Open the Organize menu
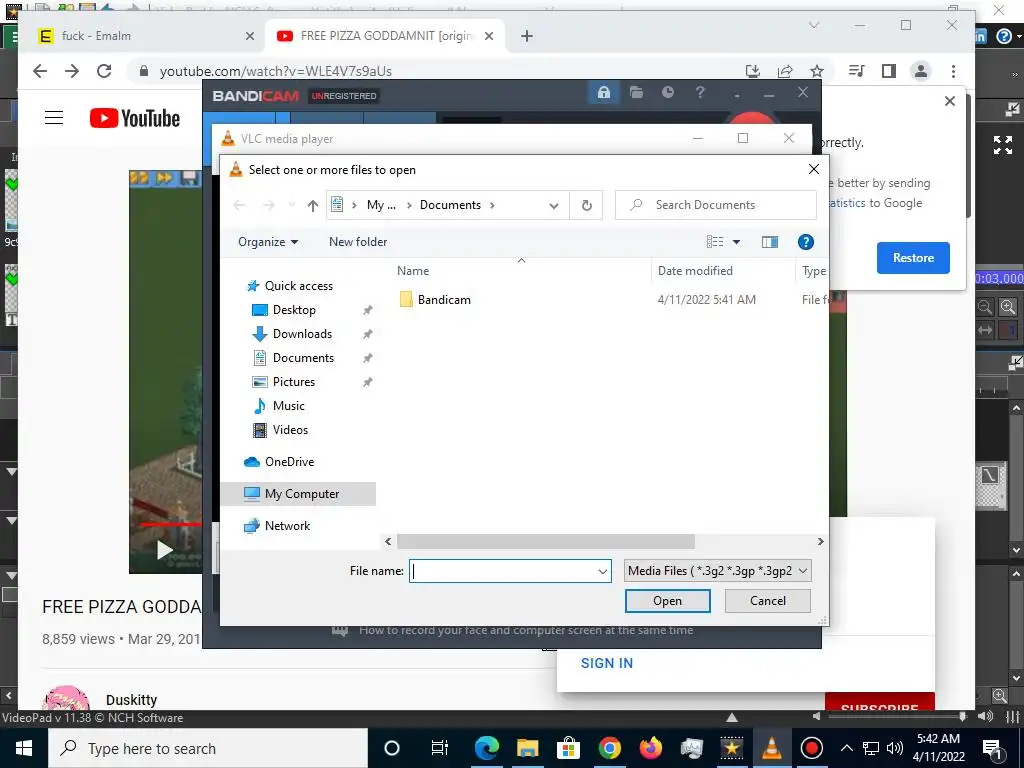 (x=268, y=242)
